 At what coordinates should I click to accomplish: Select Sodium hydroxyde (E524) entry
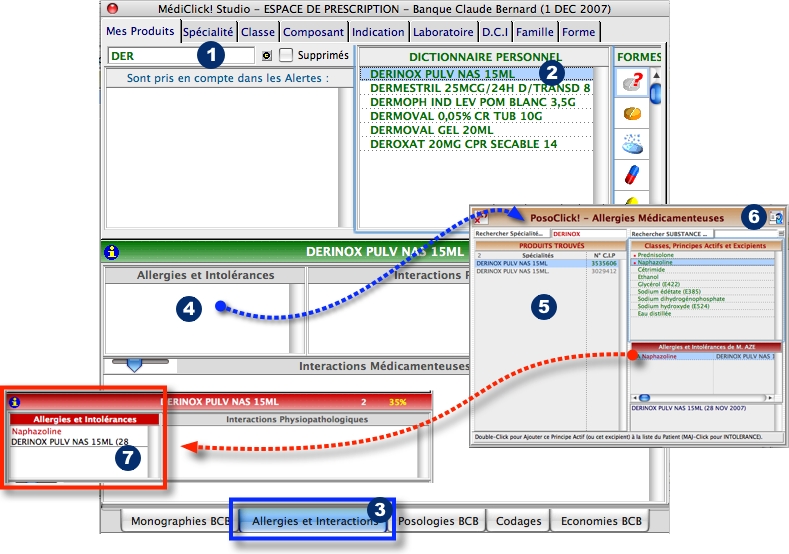(702, 306)
